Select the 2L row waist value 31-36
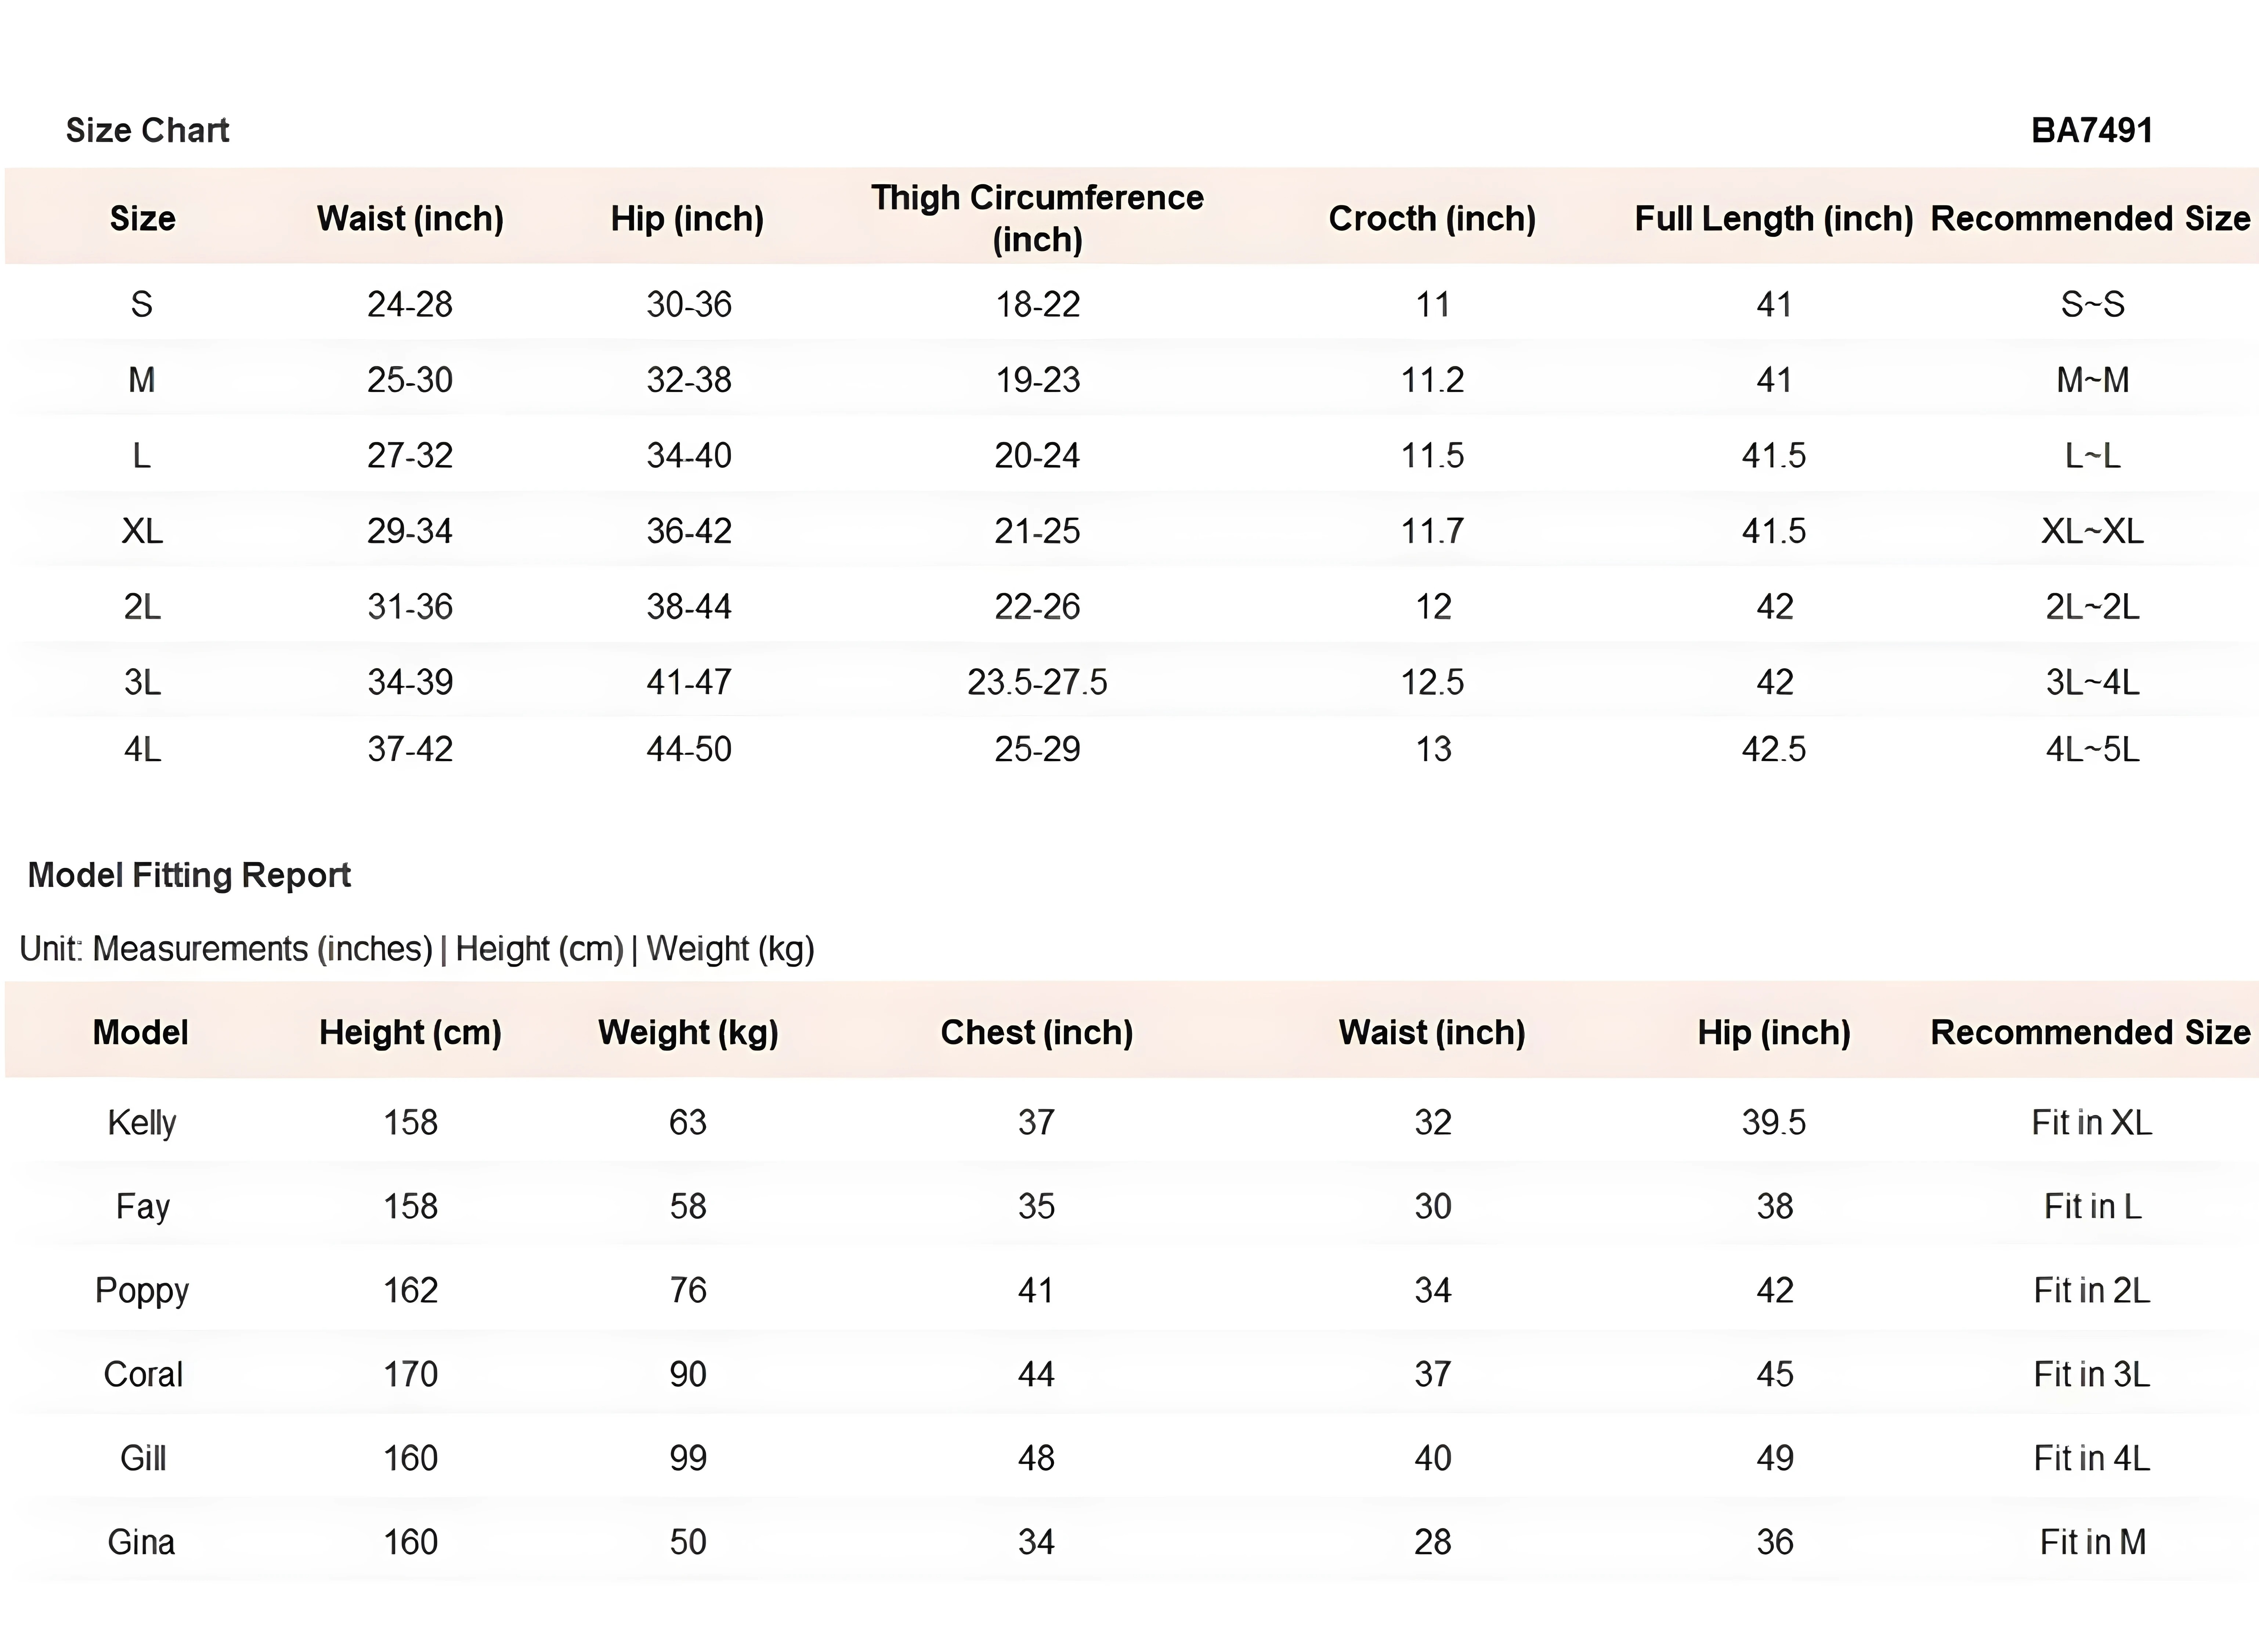This screenshot has width=2259, height=1652. coord(410,607)
